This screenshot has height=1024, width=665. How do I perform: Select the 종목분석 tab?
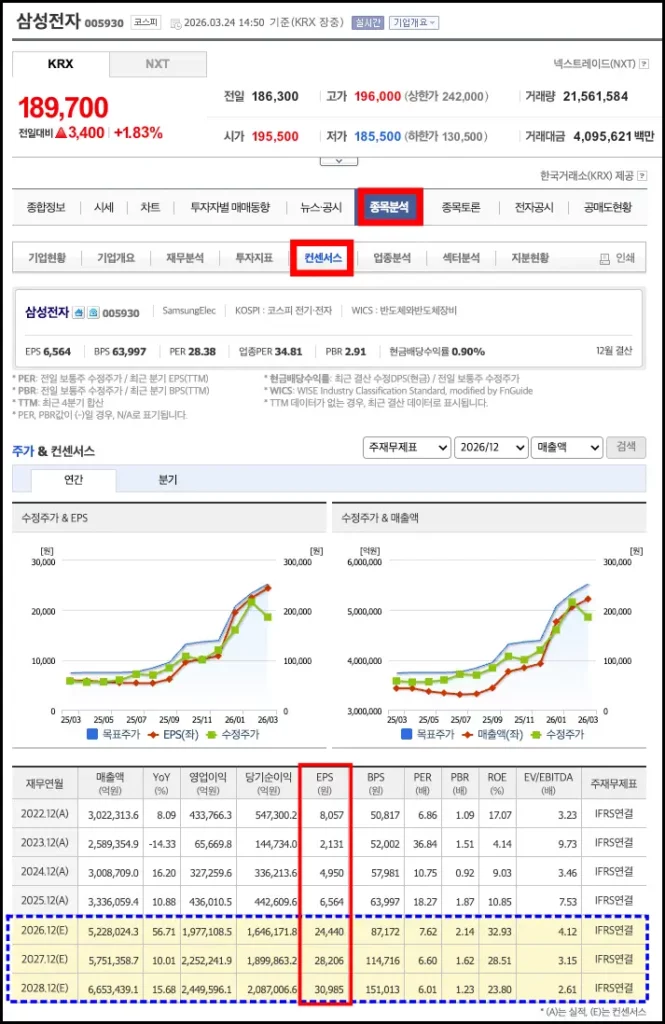point(389,207)
